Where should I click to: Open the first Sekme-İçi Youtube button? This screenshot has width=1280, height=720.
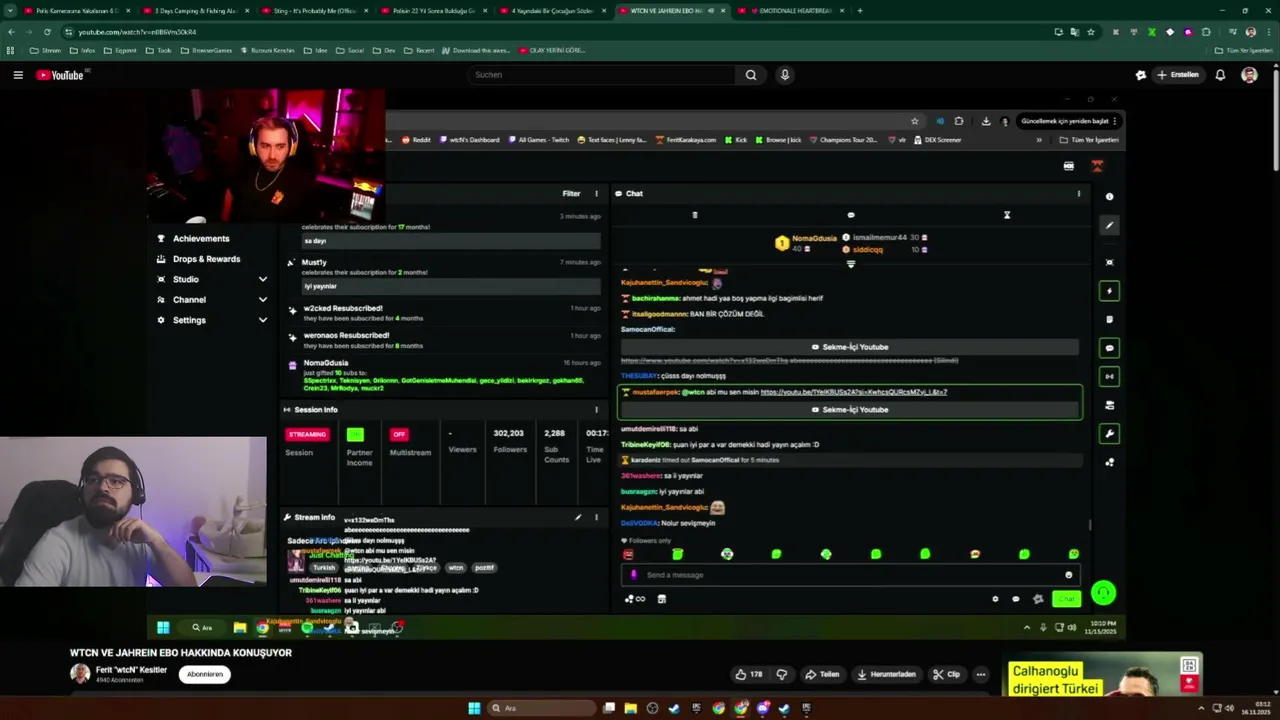(850, 347)
